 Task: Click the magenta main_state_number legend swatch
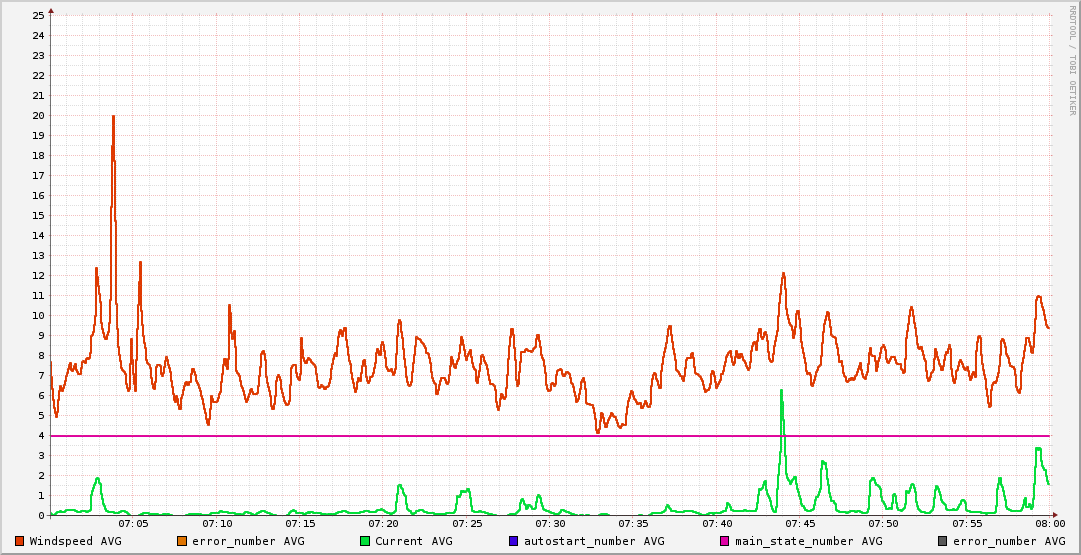pyautogui.click(x=725, y=541)
